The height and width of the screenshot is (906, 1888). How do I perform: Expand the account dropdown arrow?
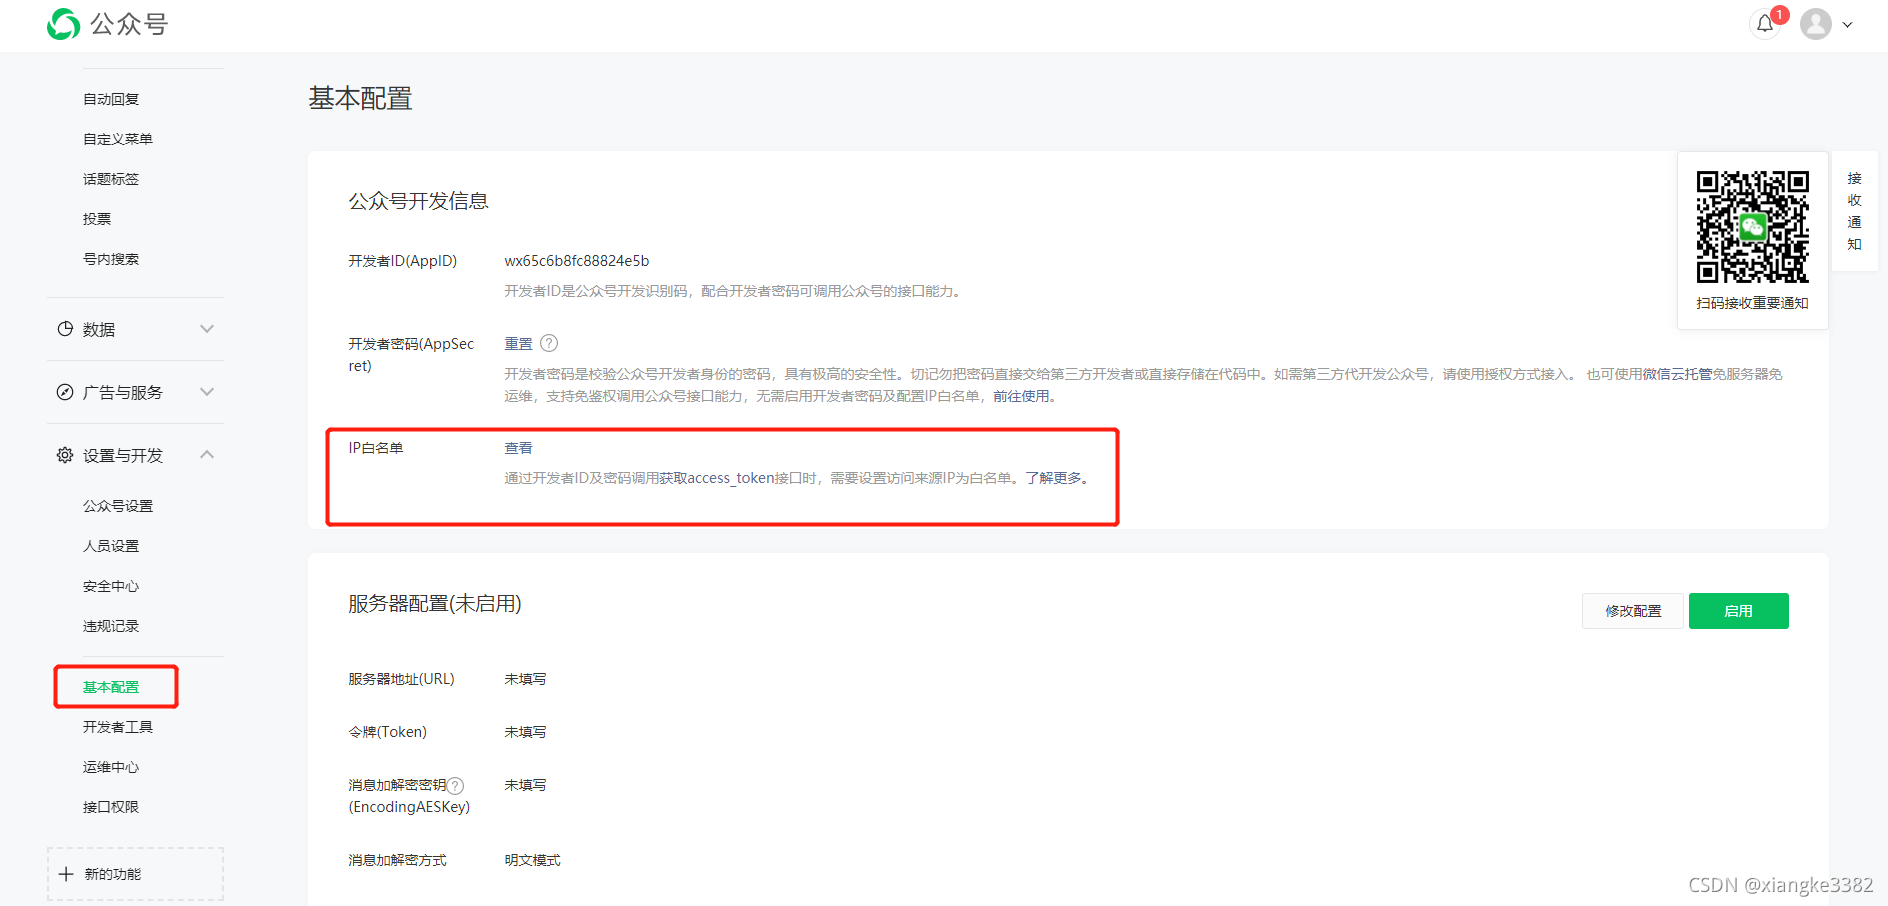click(1848, 25)
